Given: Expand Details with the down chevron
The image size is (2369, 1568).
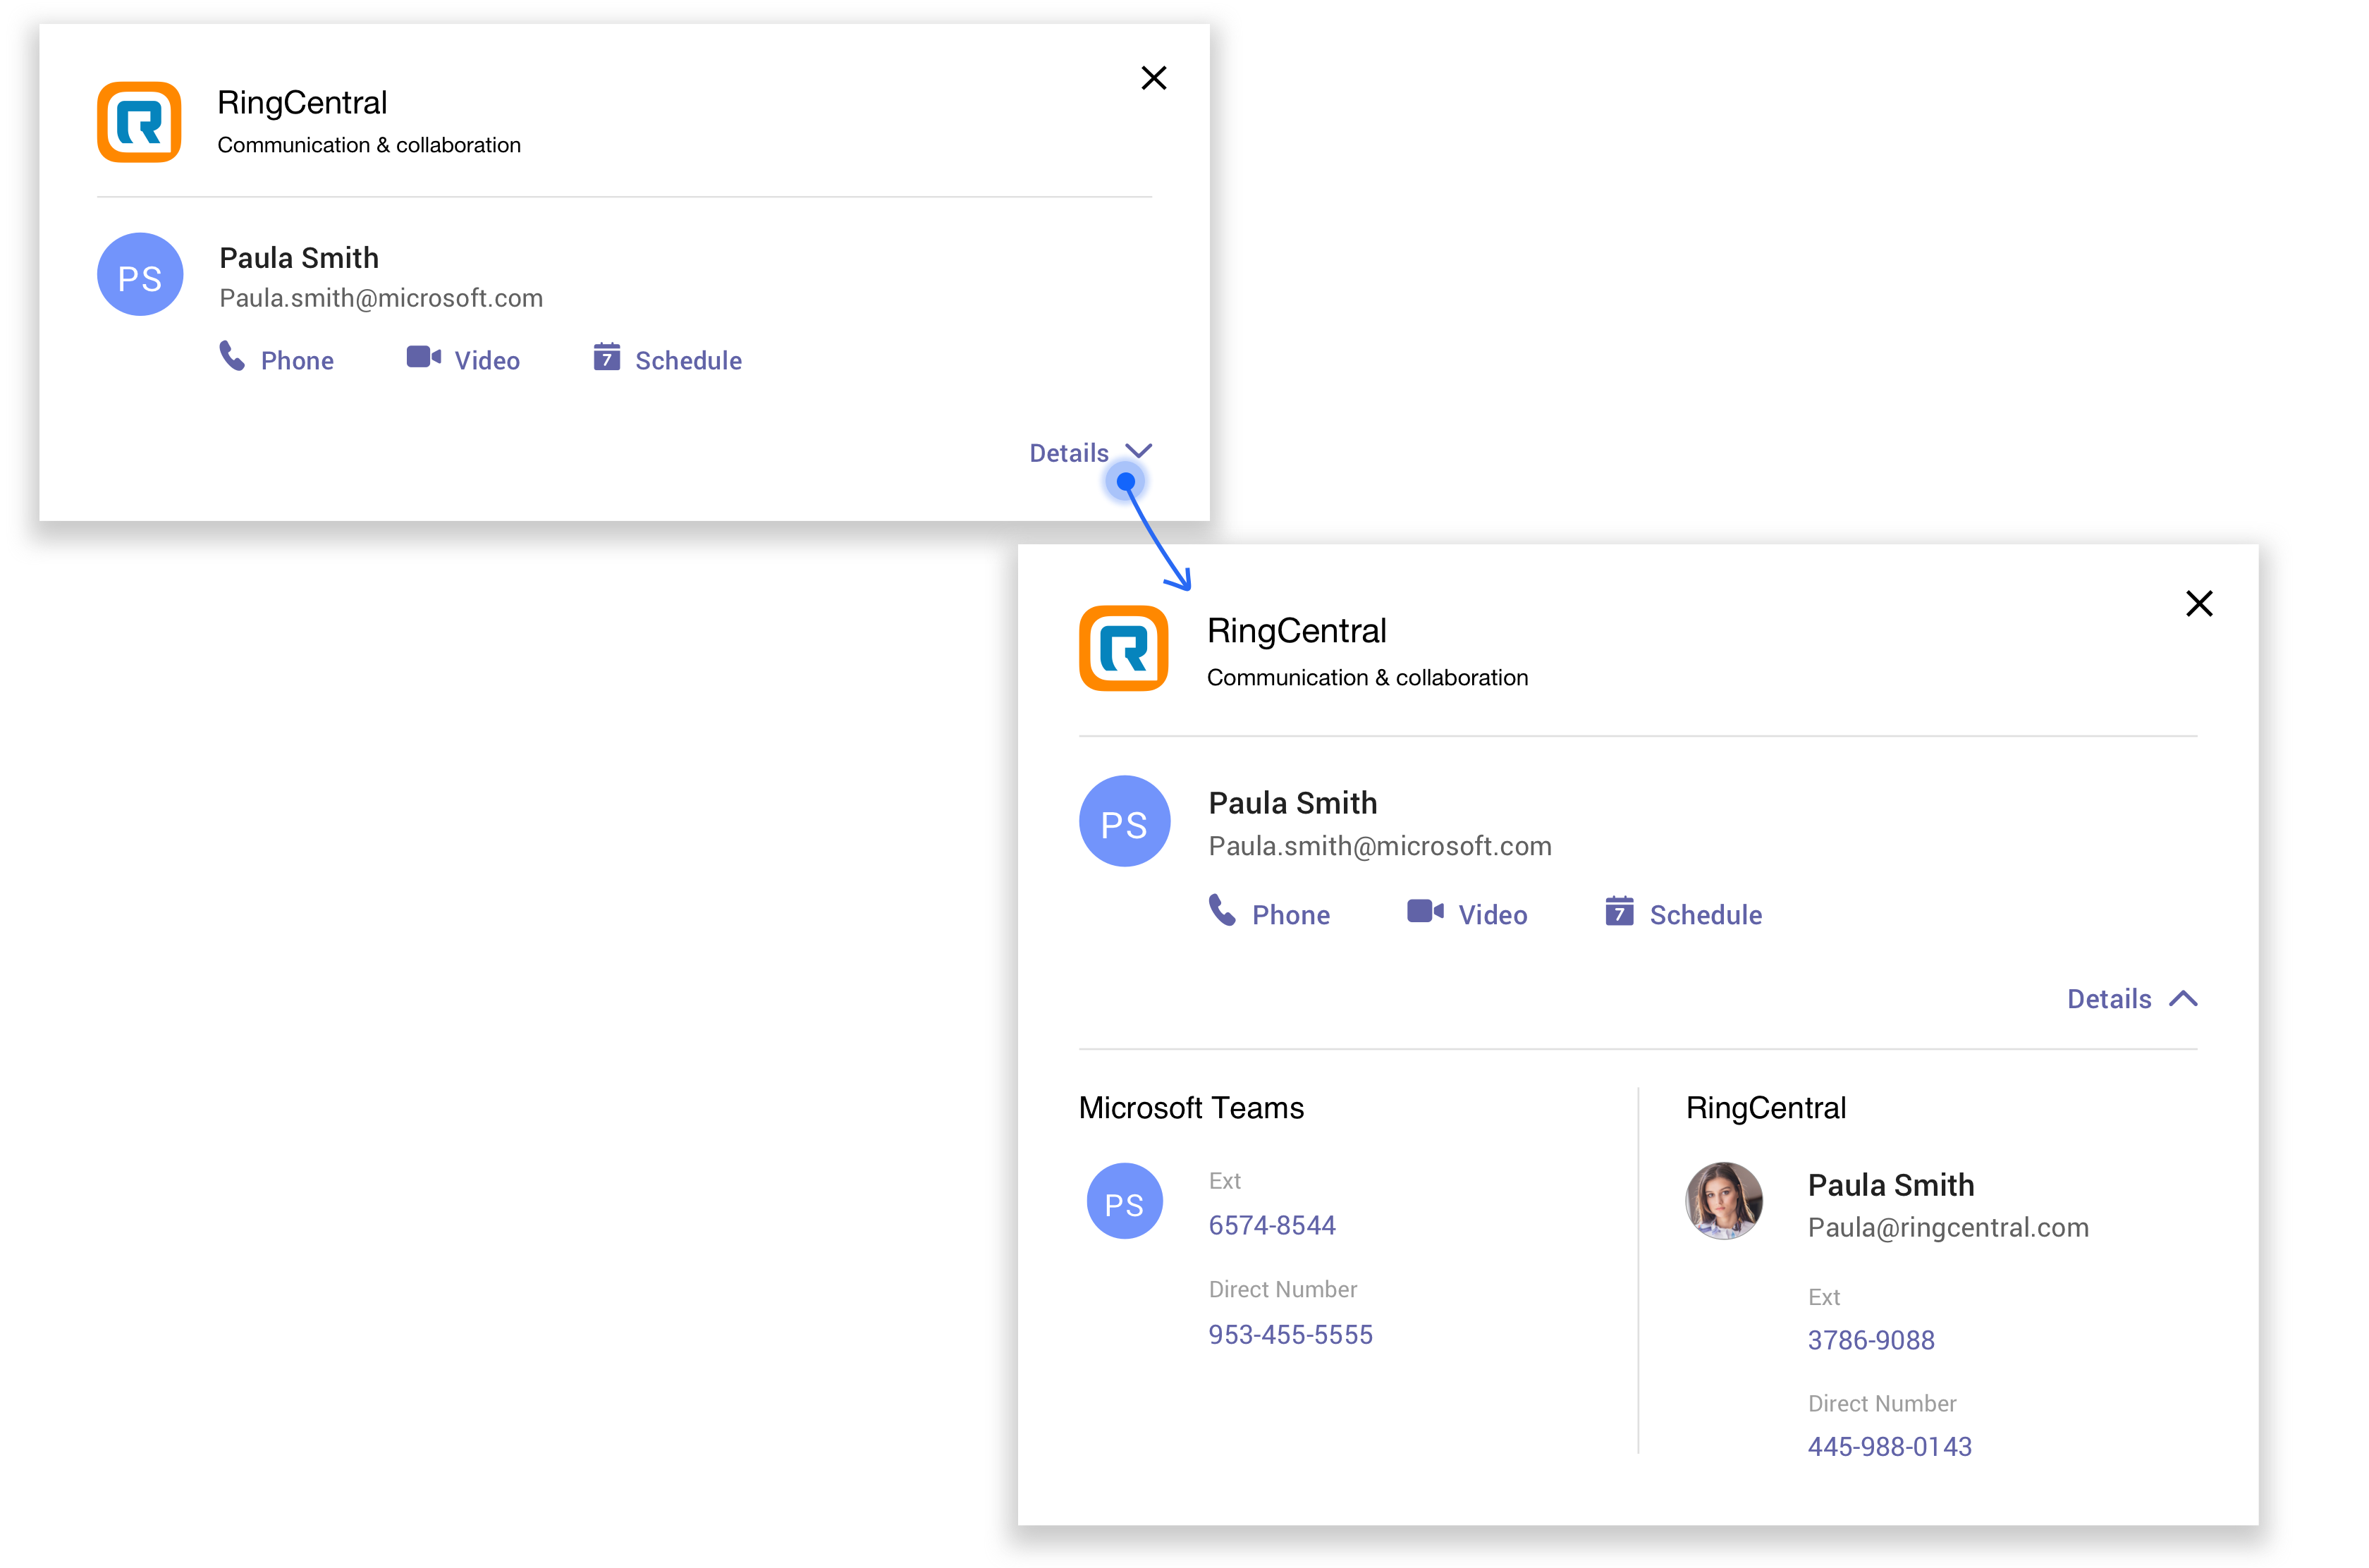Looking at the screenshot, I should coord(1138,451).
